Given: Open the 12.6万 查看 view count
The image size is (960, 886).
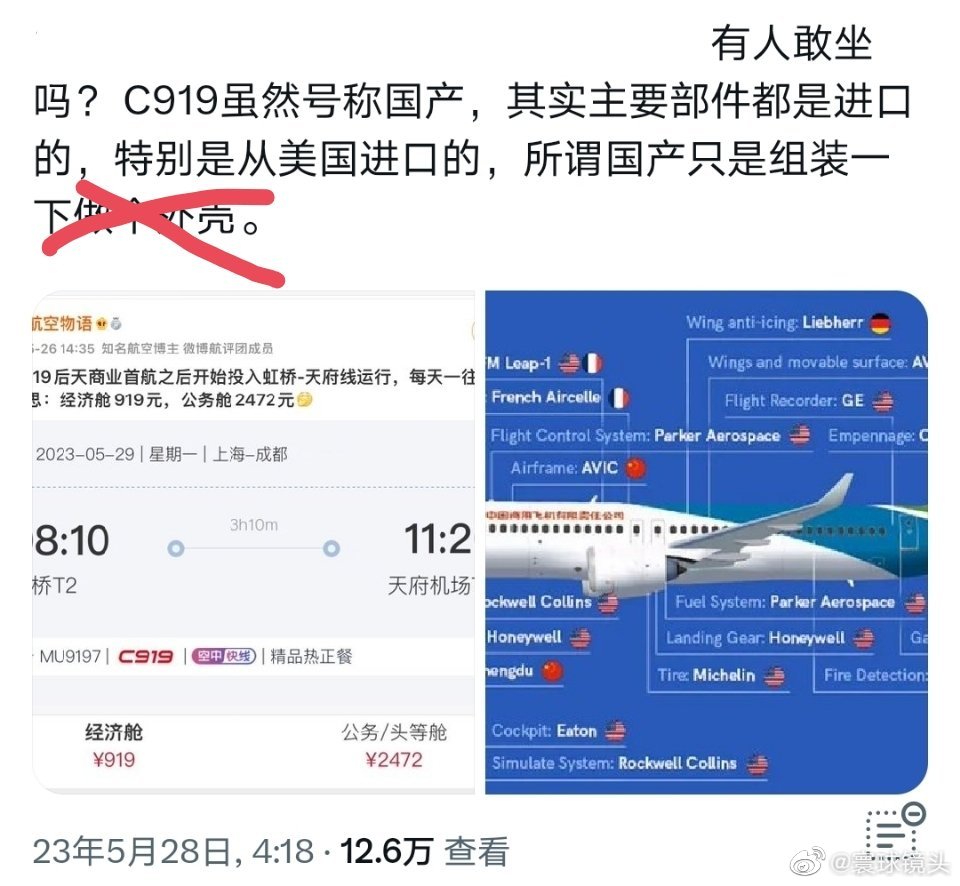Looking at the screenshot, I should click(424, 852).
